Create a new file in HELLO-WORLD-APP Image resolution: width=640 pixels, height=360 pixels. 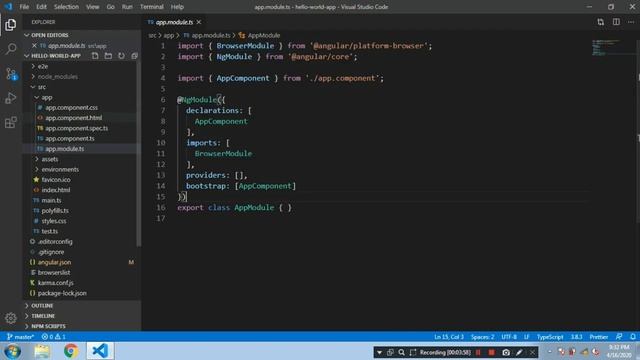(x=95, y=56)
